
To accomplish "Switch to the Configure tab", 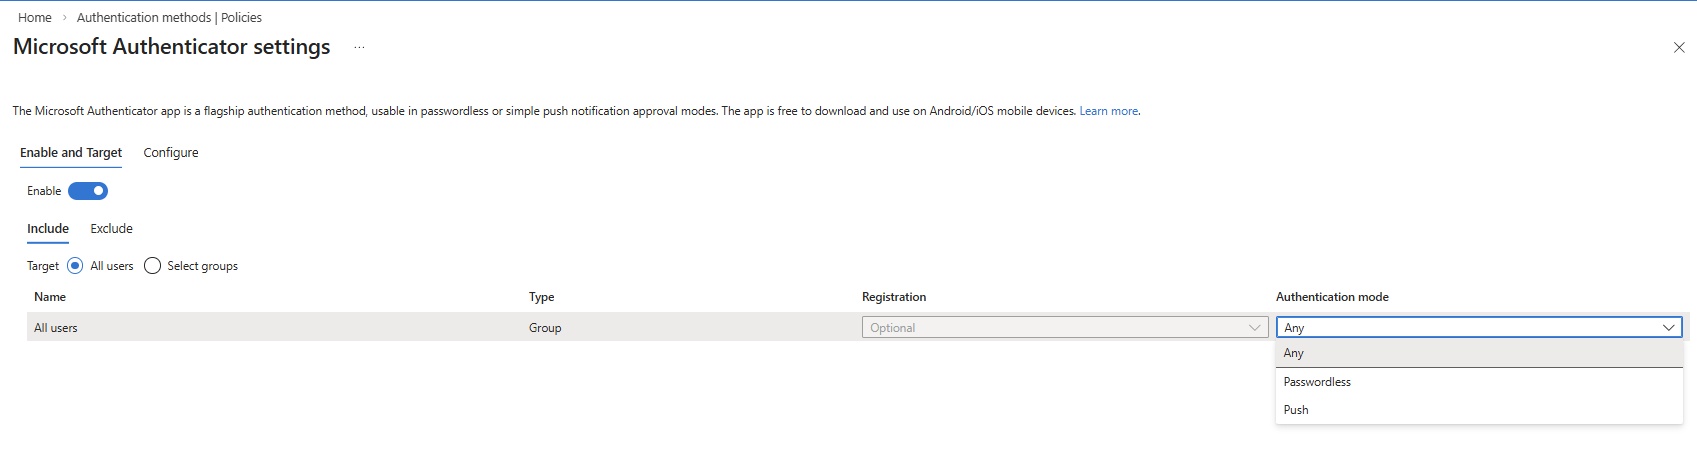I will pos(171,153).
